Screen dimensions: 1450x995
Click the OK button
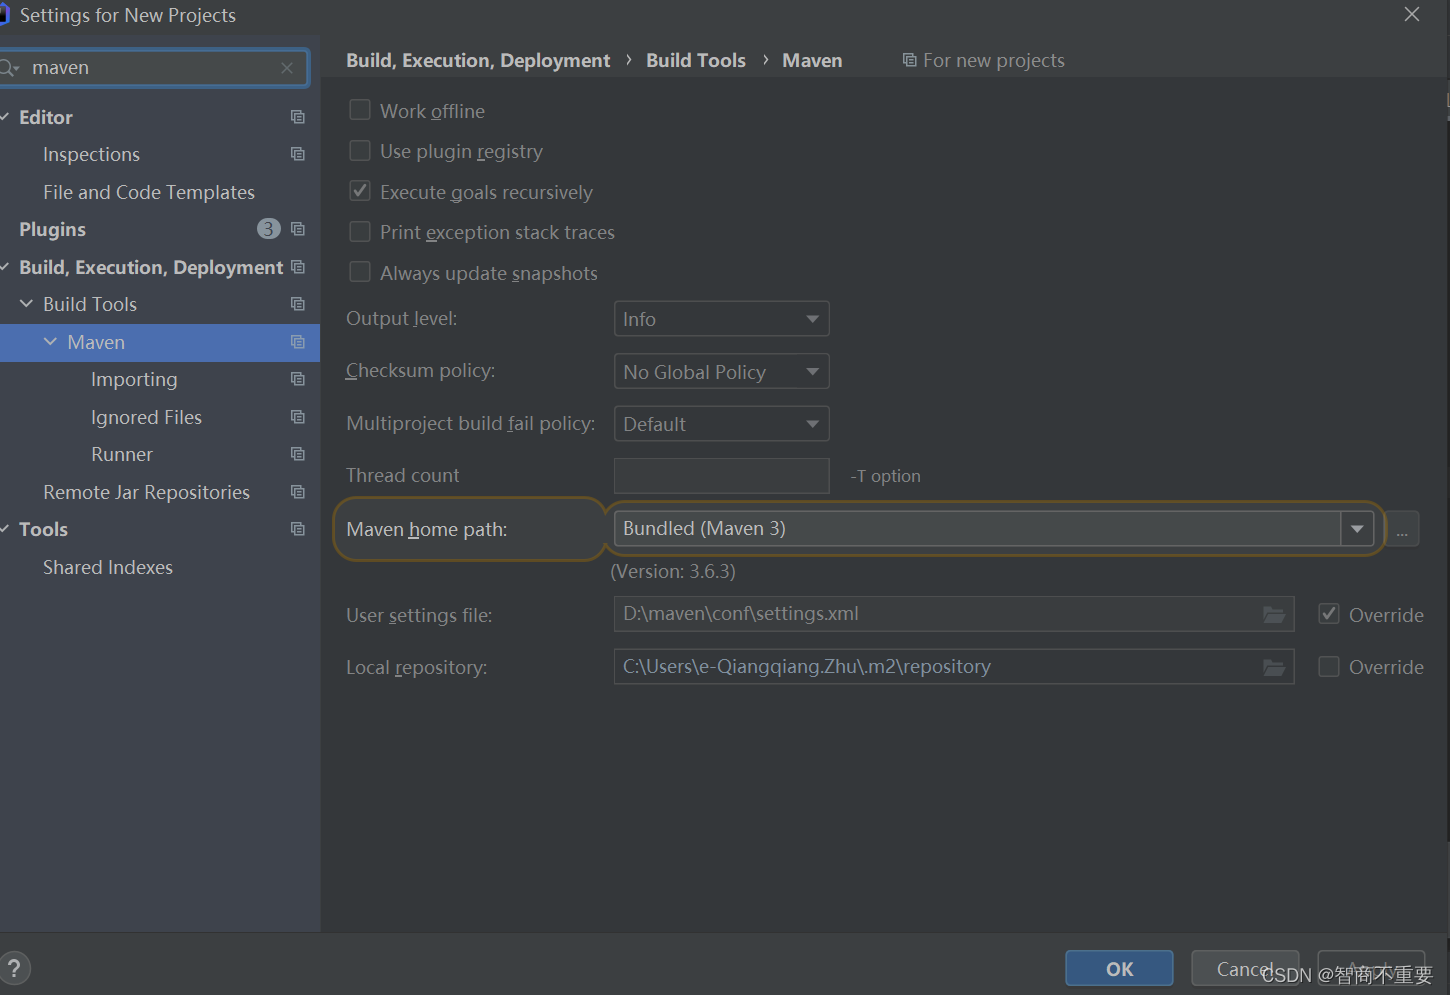[1119, 969]
